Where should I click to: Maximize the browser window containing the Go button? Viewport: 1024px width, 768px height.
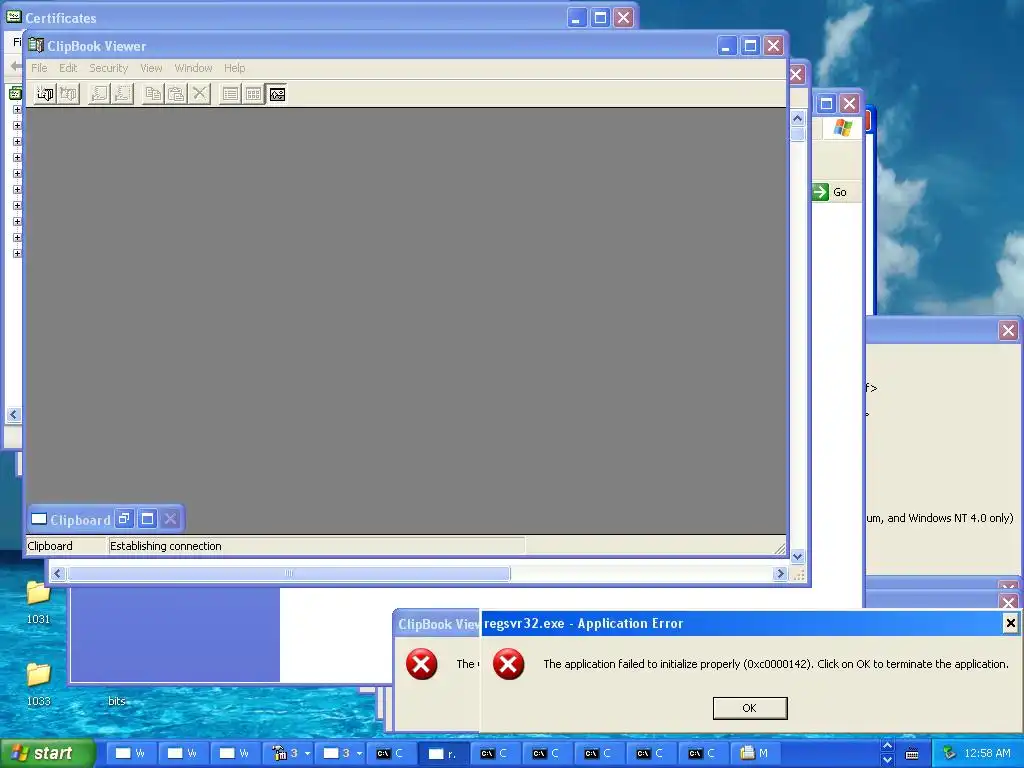click(826, 103)
